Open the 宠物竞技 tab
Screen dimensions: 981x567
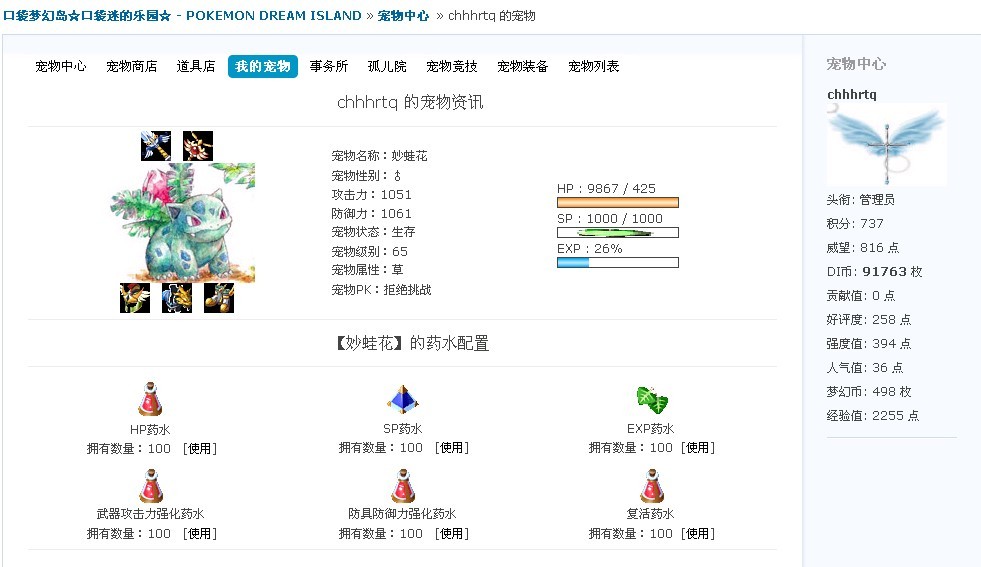click(452, 66)
